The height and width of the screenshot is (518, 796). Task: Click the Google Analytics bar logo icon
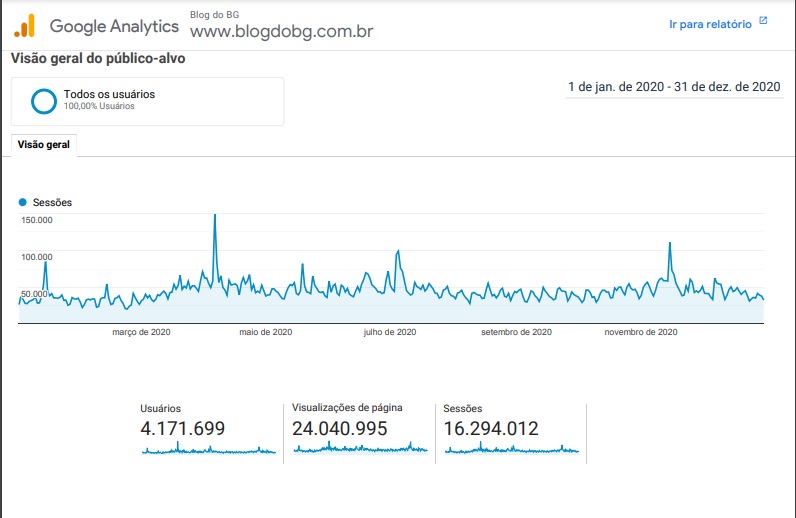(x=24, y=26)
